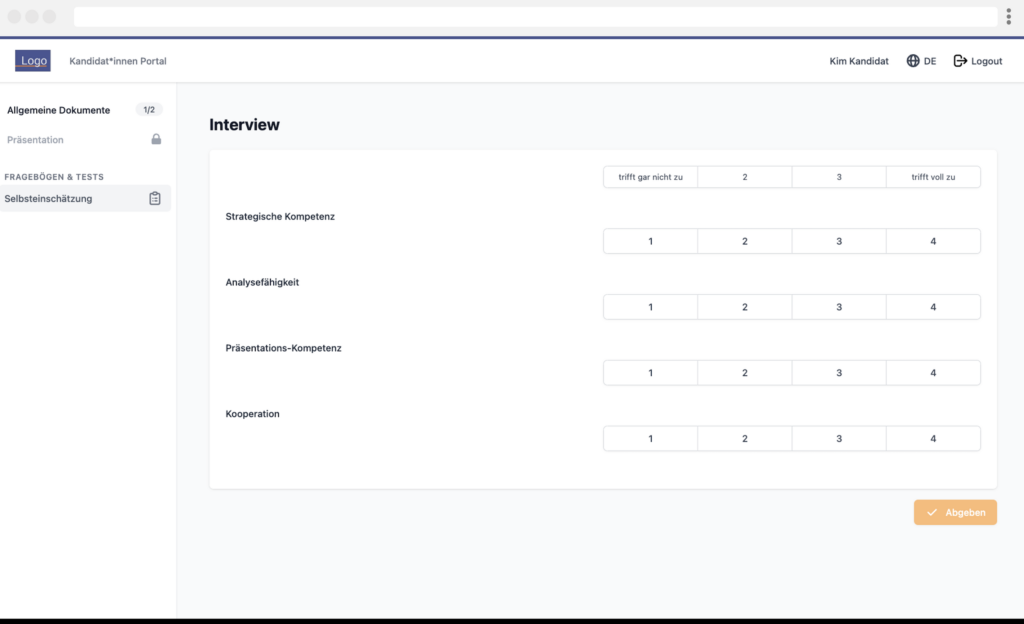The image size is (1024, 624).
Task: Click the Logo in the header
Action: [33, 61]
